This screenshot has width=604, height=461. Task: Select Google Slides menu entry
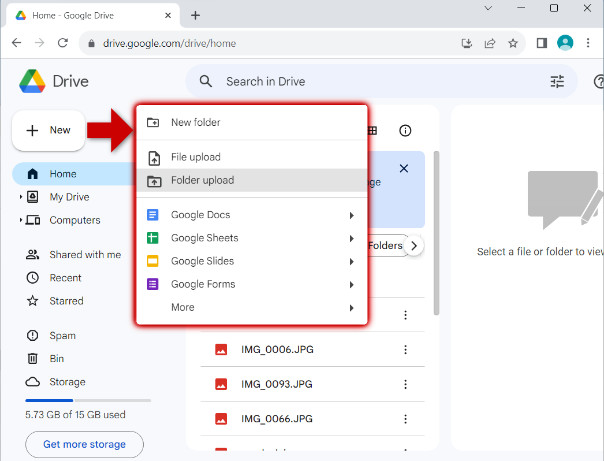(x=252, y=261)
